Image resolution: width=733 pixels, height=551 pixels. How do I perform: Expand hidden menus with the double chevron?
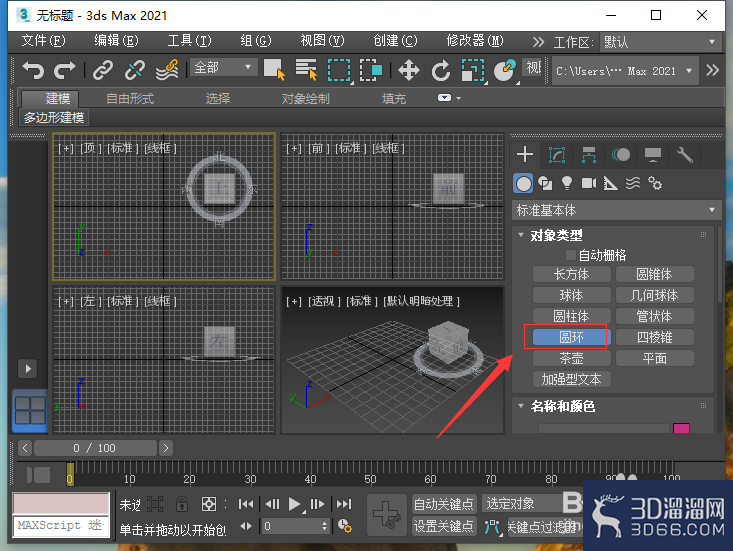pyautogui.click(x=539, y=42)
